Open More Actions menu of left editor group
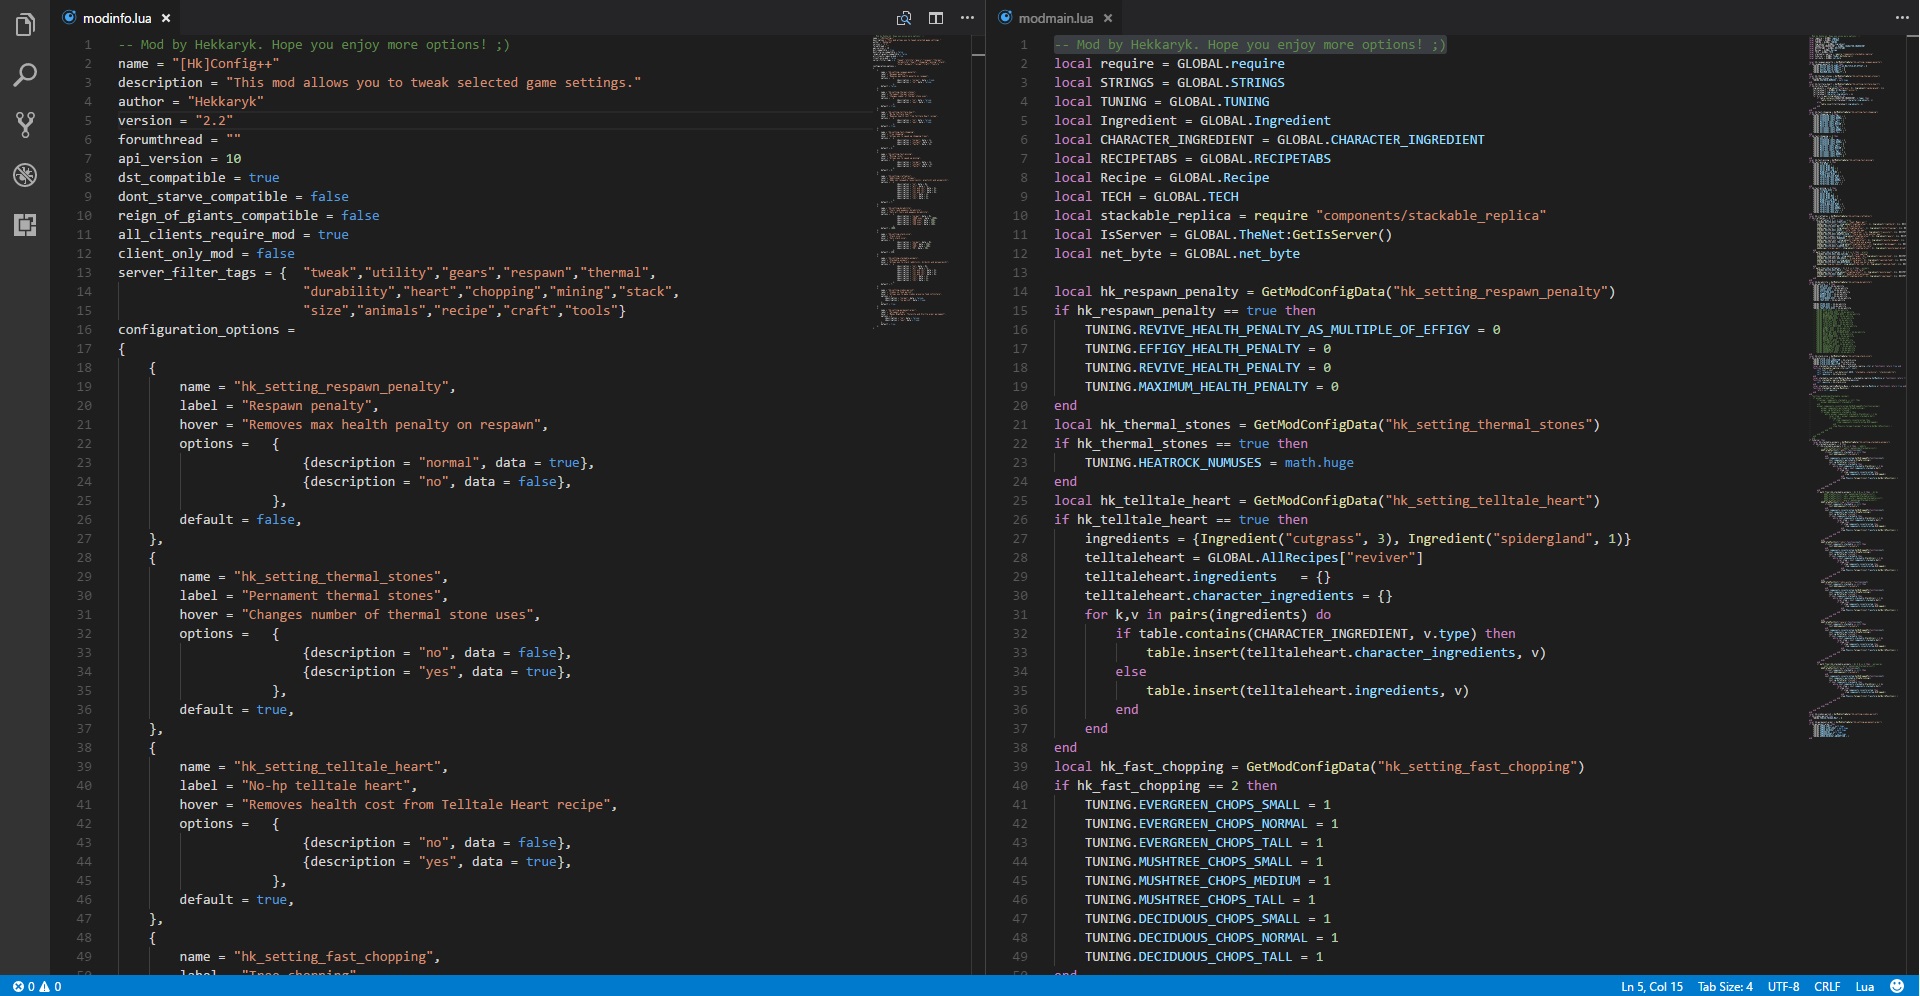This screenshot has height=996, width=1920. coord(967,18)
